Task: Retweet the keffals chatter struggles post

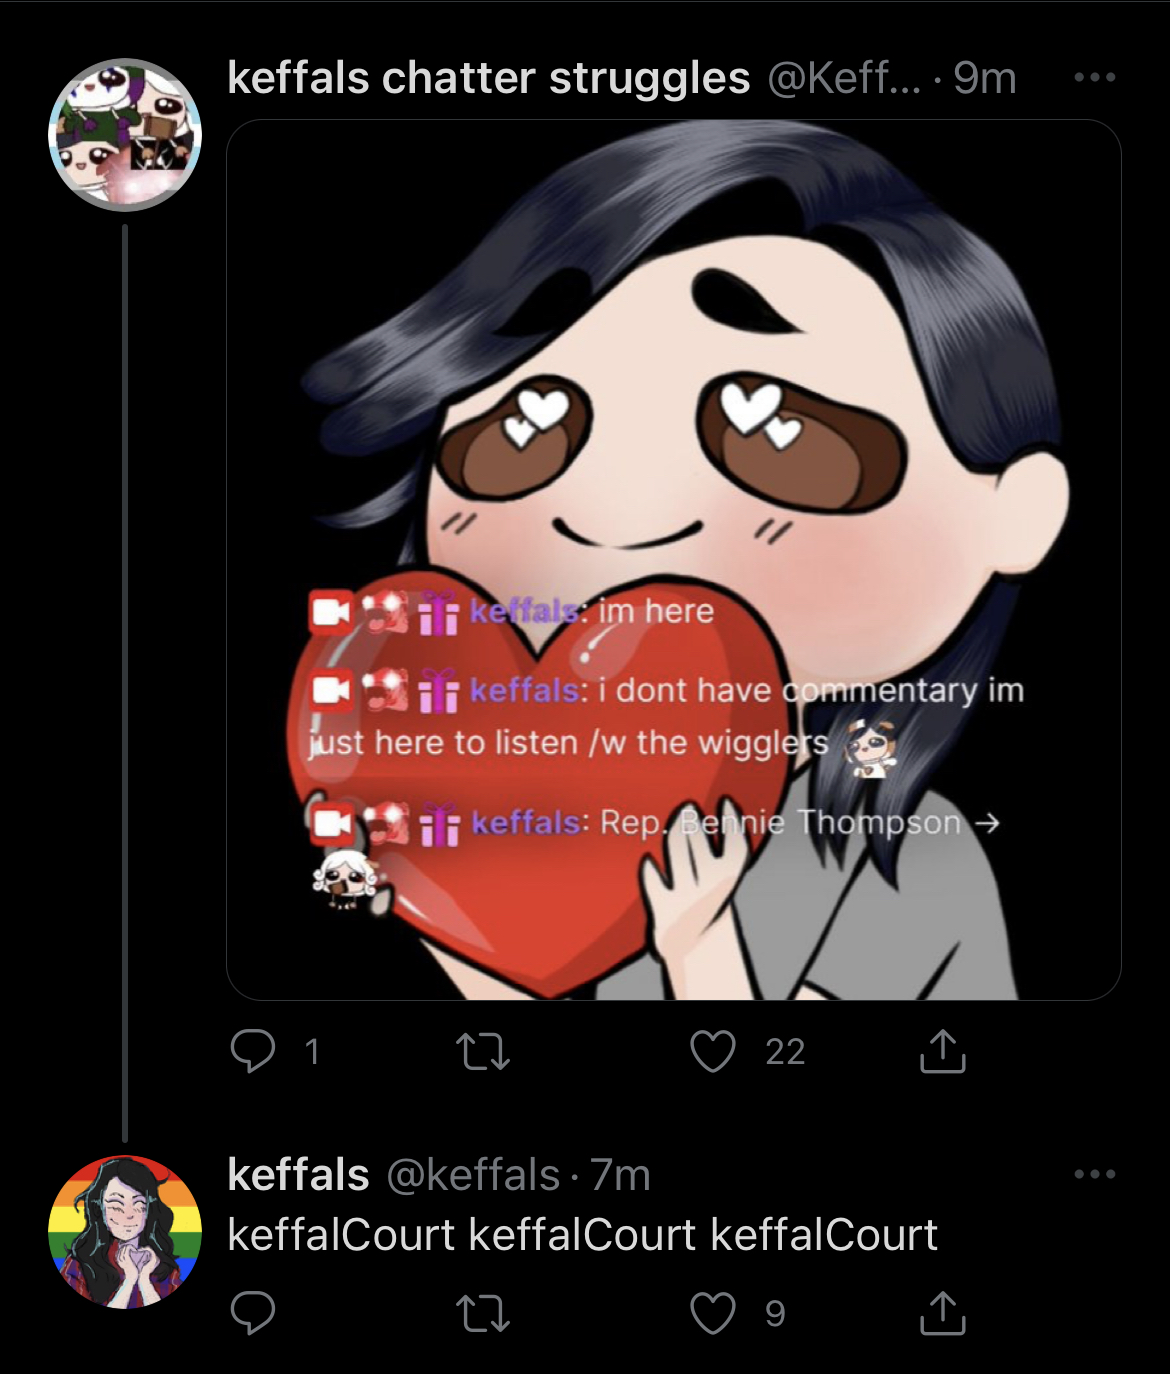Action: tap(483, 1051)
